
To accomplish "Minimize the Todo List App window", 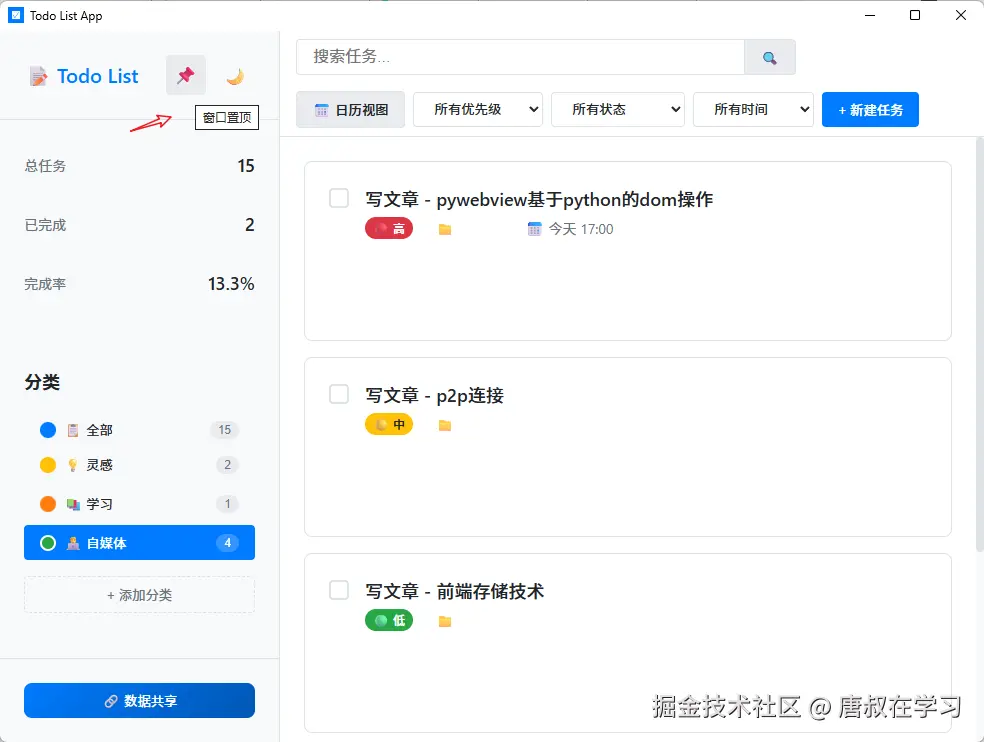I will [x=870, y=15].
